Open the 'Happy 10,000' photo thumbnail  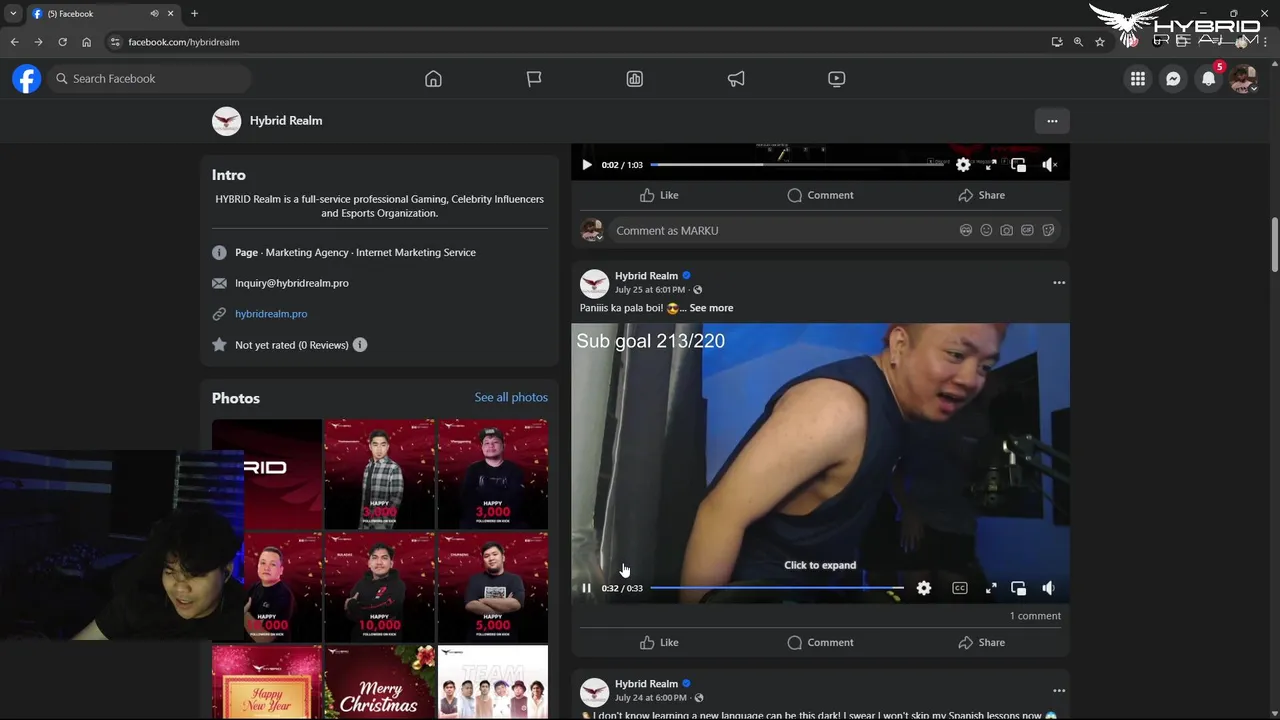point(379,587)
